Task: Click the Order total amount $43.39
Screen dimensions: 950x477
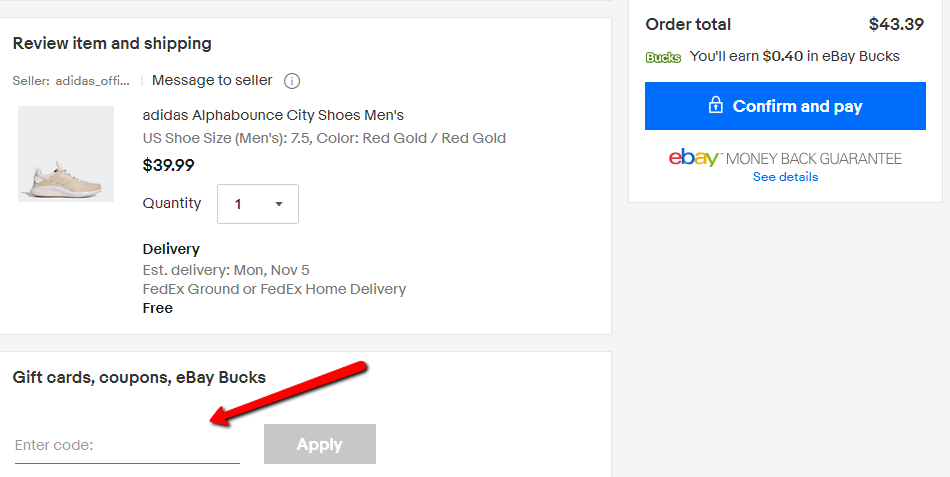Action: (896, 24)
